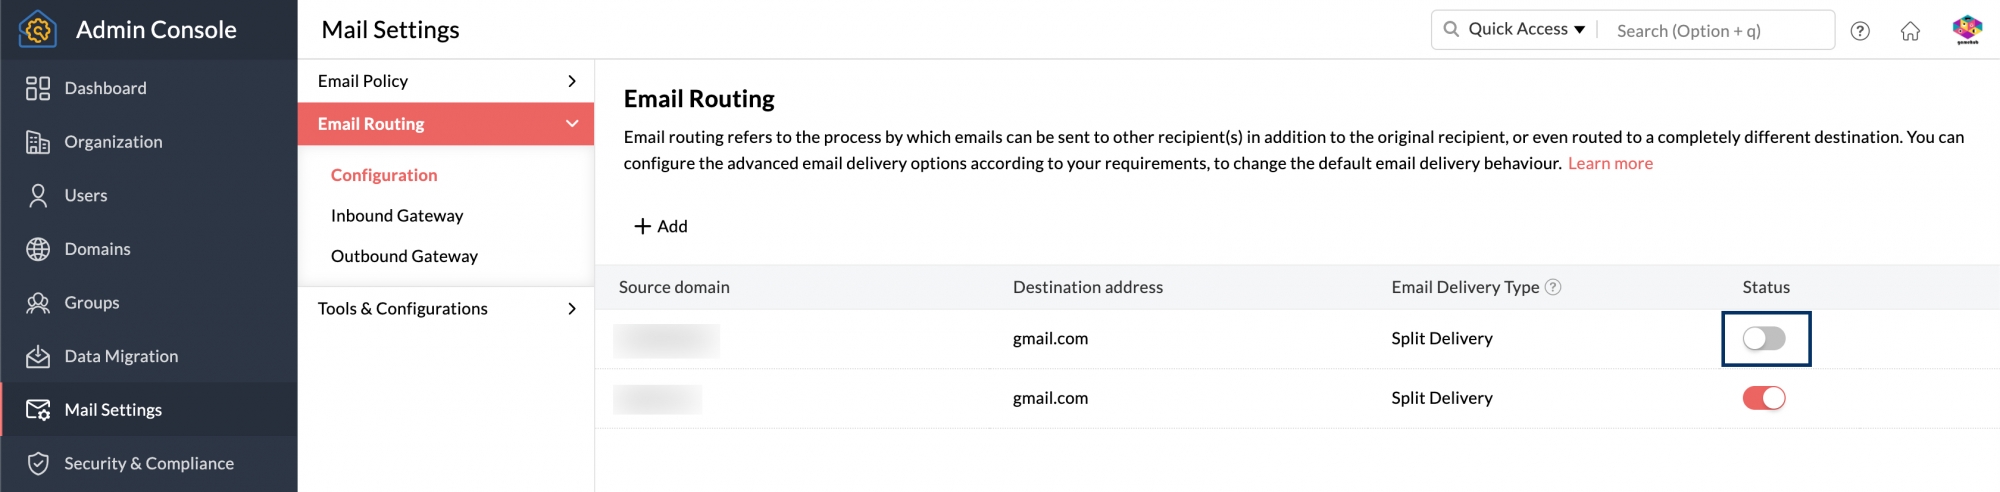Disable the second routing rule status toggle
Image resolution: width=2000 pixels, height=492 pixels.
click(x=1764, y=398)
